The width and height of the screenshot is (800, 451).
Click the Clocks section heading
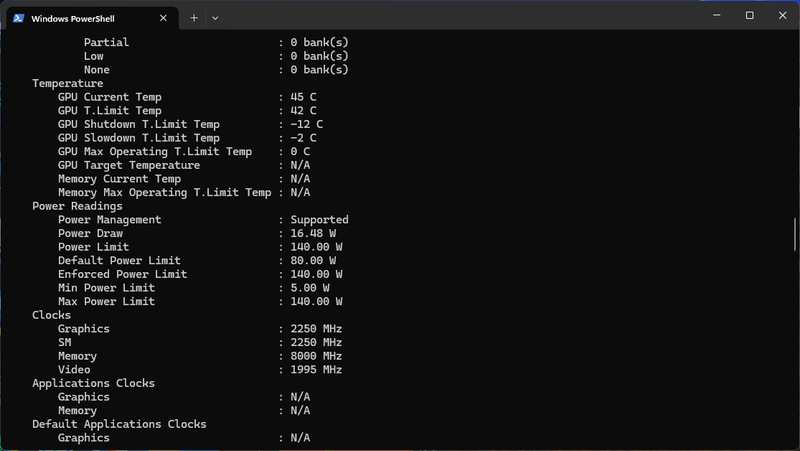point(54,315)
